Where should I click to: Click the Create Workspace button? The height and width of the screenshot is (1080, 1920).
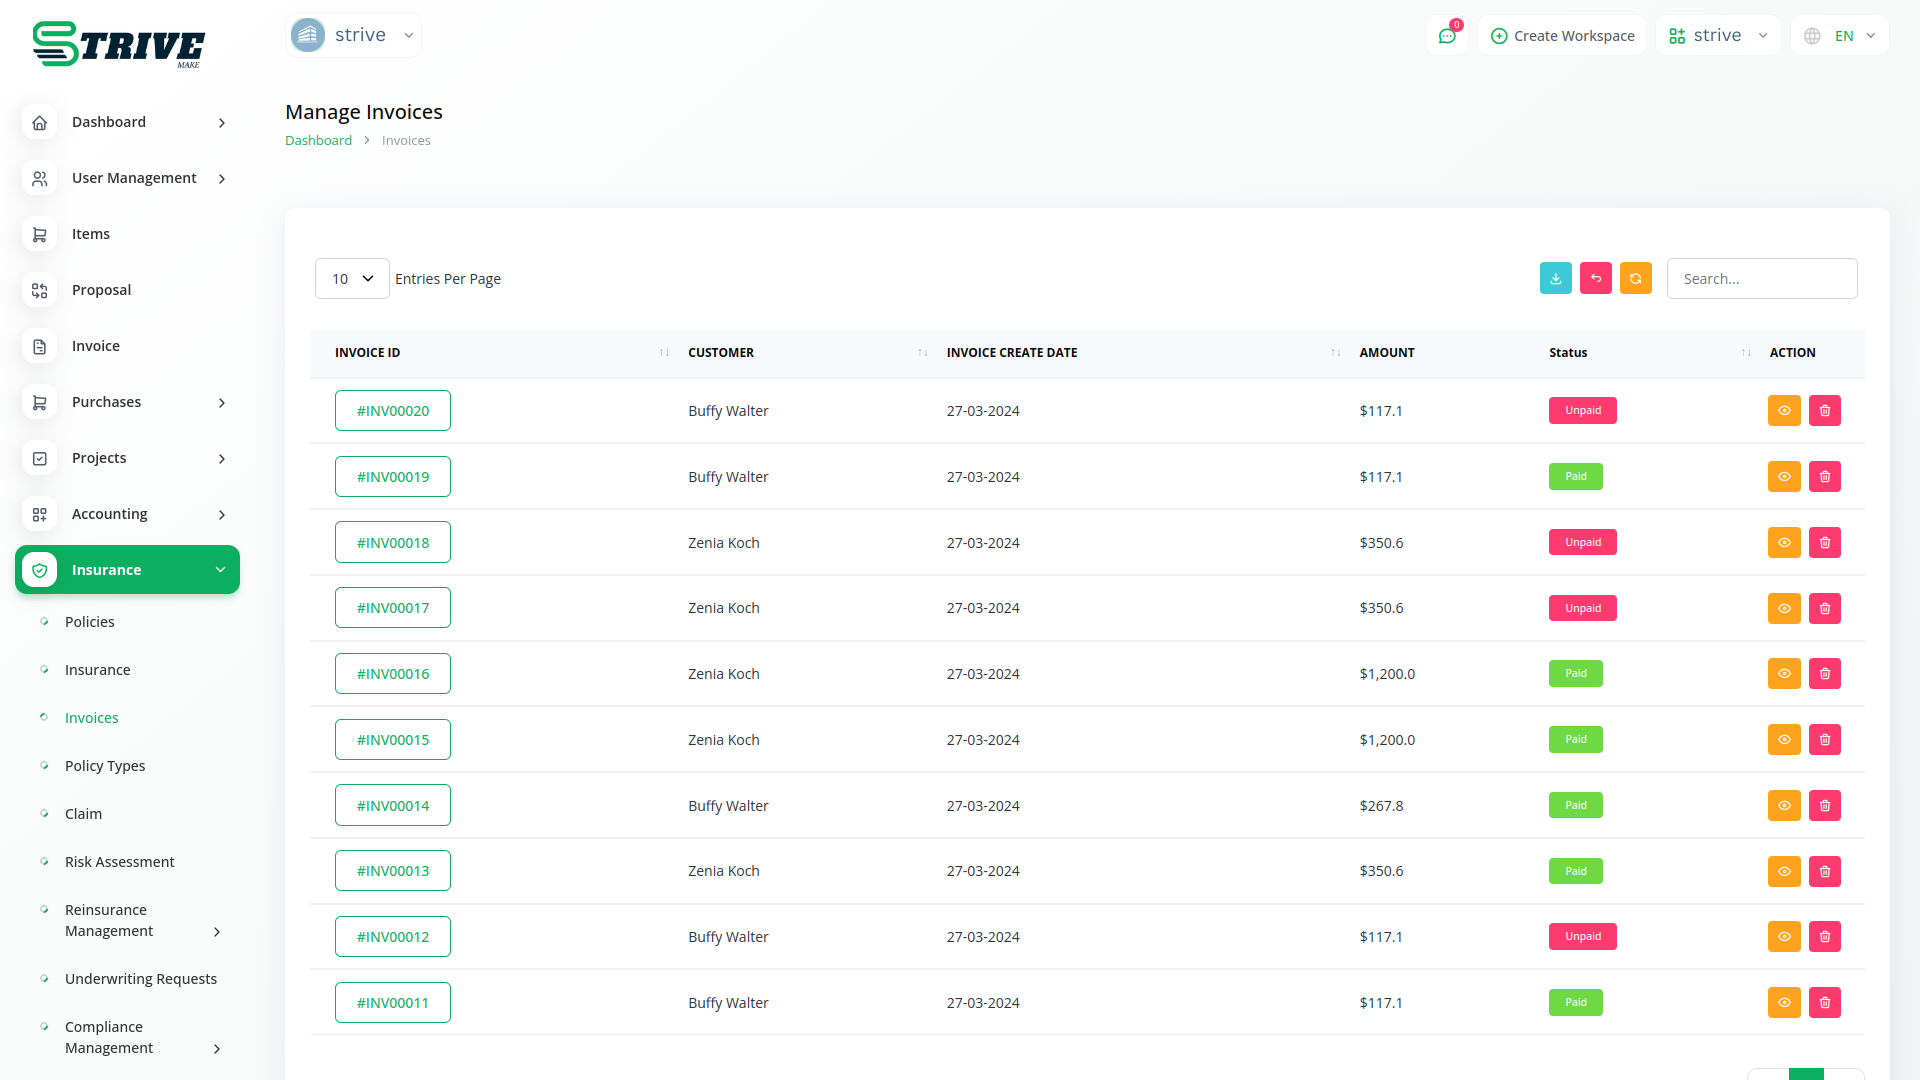[x=1562, y=36]
